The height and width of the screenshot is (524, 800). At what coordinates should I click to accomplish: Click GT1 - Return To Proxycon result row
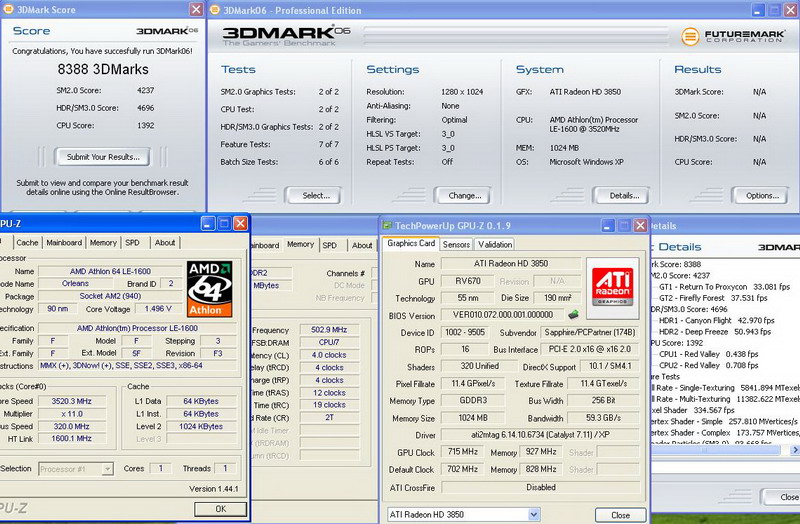click(724, 287)
